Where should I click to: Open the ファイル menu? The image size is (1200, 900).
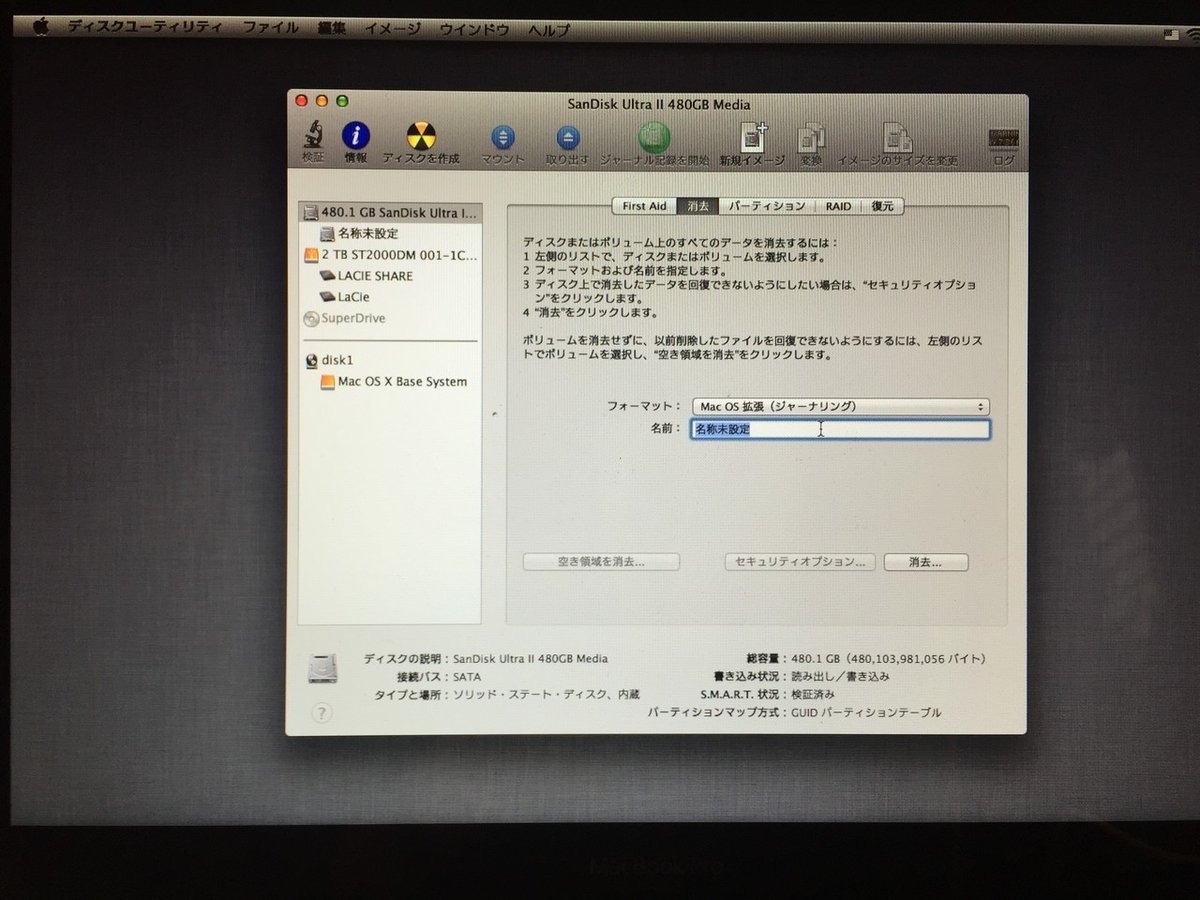click(x=270, y=28)
